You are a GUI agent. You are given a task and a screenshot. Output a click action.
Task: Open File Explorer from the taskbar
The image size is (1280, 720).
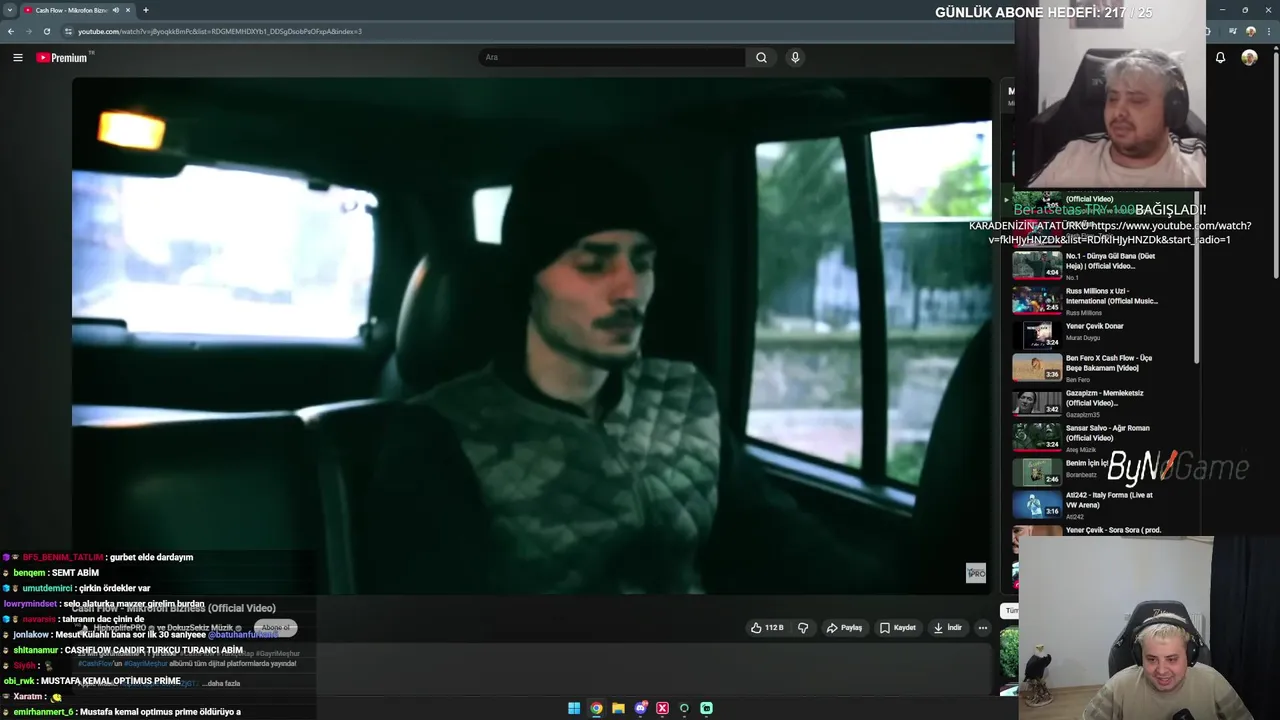[618, 708]
